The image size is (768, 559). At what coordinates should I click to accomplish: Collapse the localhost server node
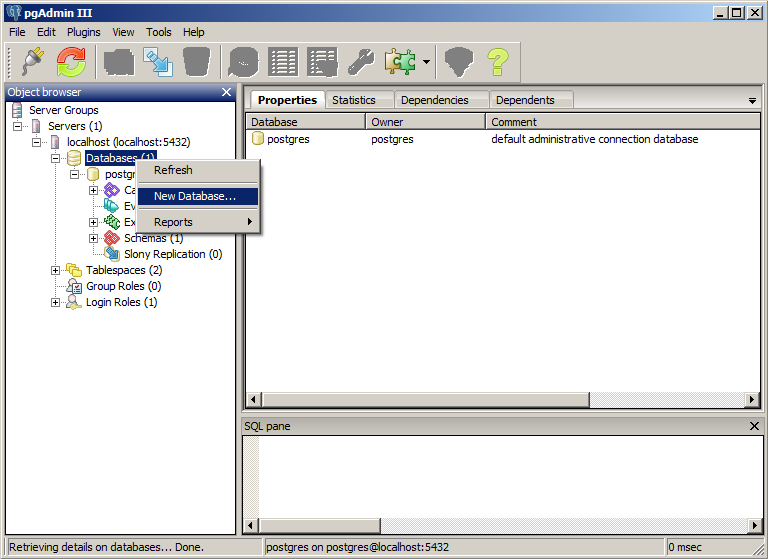coord(37,142)
